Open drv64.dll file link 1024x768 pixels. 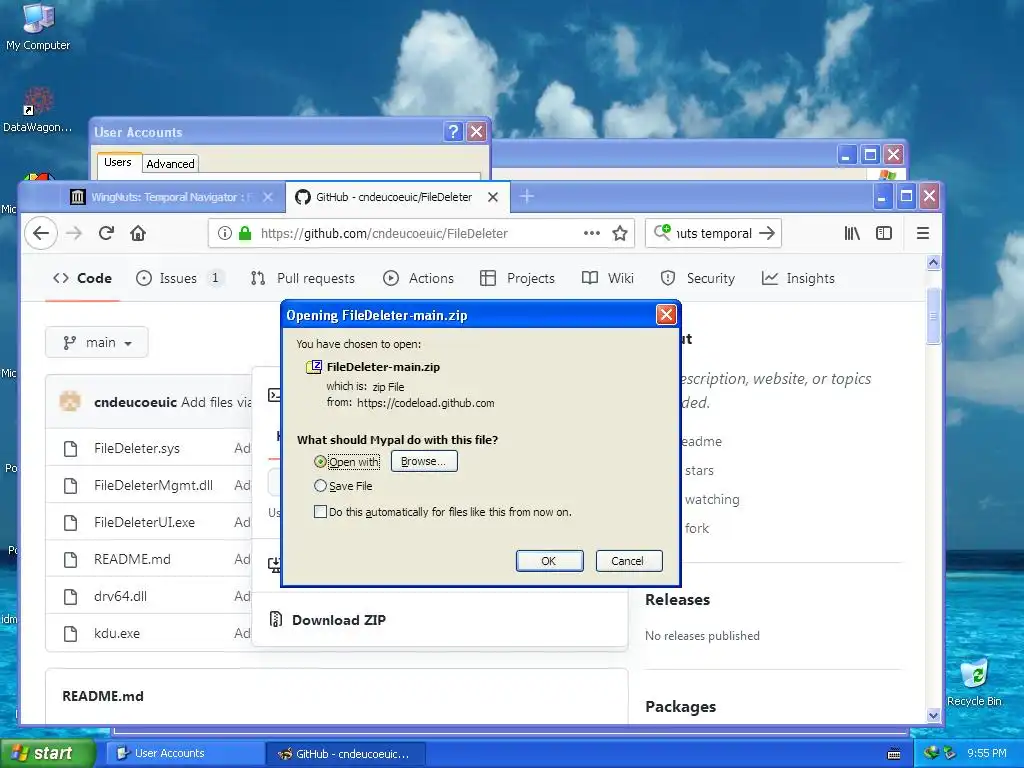pyautogui.click(x=120, y=596)
